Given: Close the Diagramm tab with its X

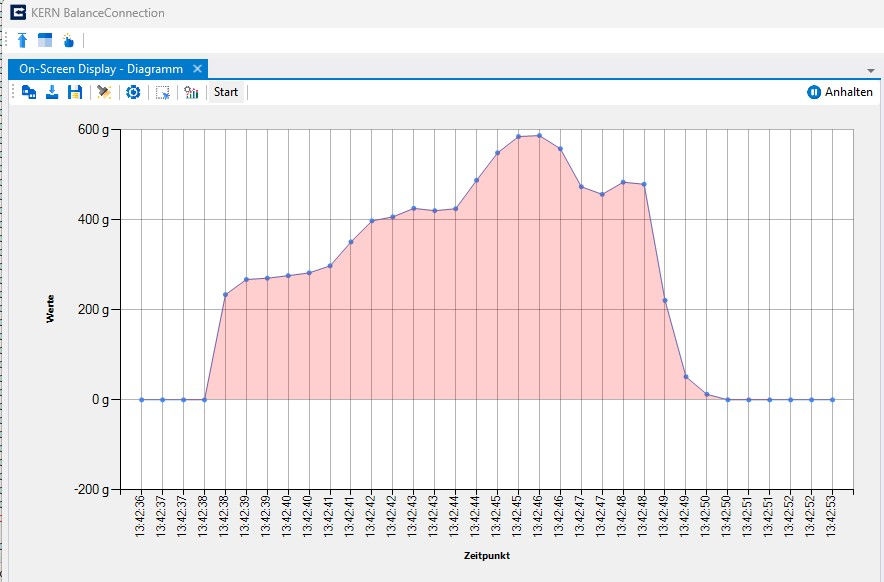Looking at the screenshot, I should point(198,69).
